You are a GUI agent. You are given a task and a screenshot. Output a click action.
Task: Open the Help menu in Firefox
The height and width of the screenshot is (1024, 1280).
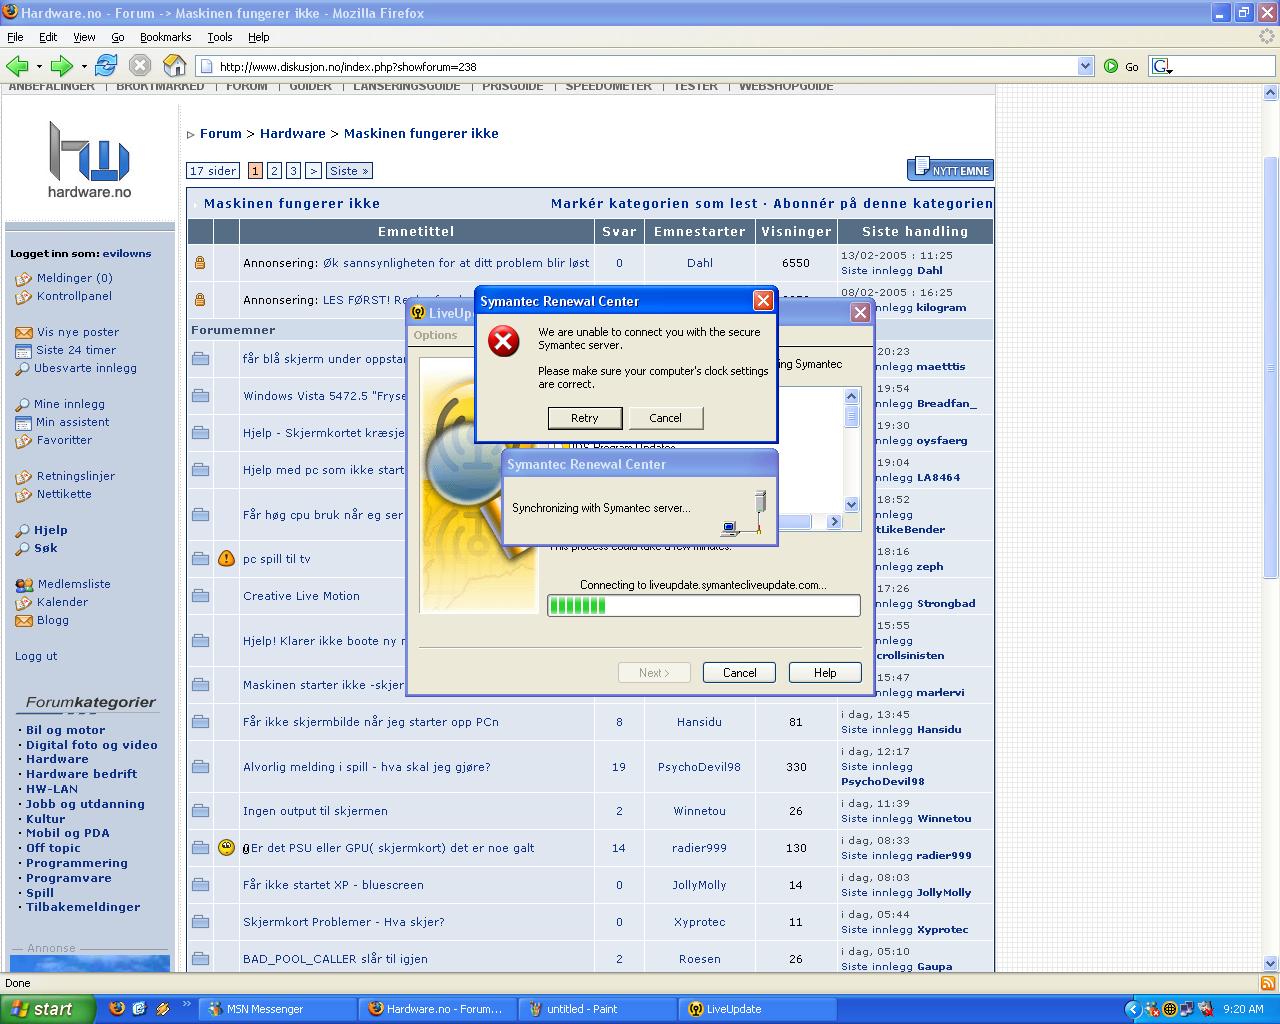coord(258,37)
